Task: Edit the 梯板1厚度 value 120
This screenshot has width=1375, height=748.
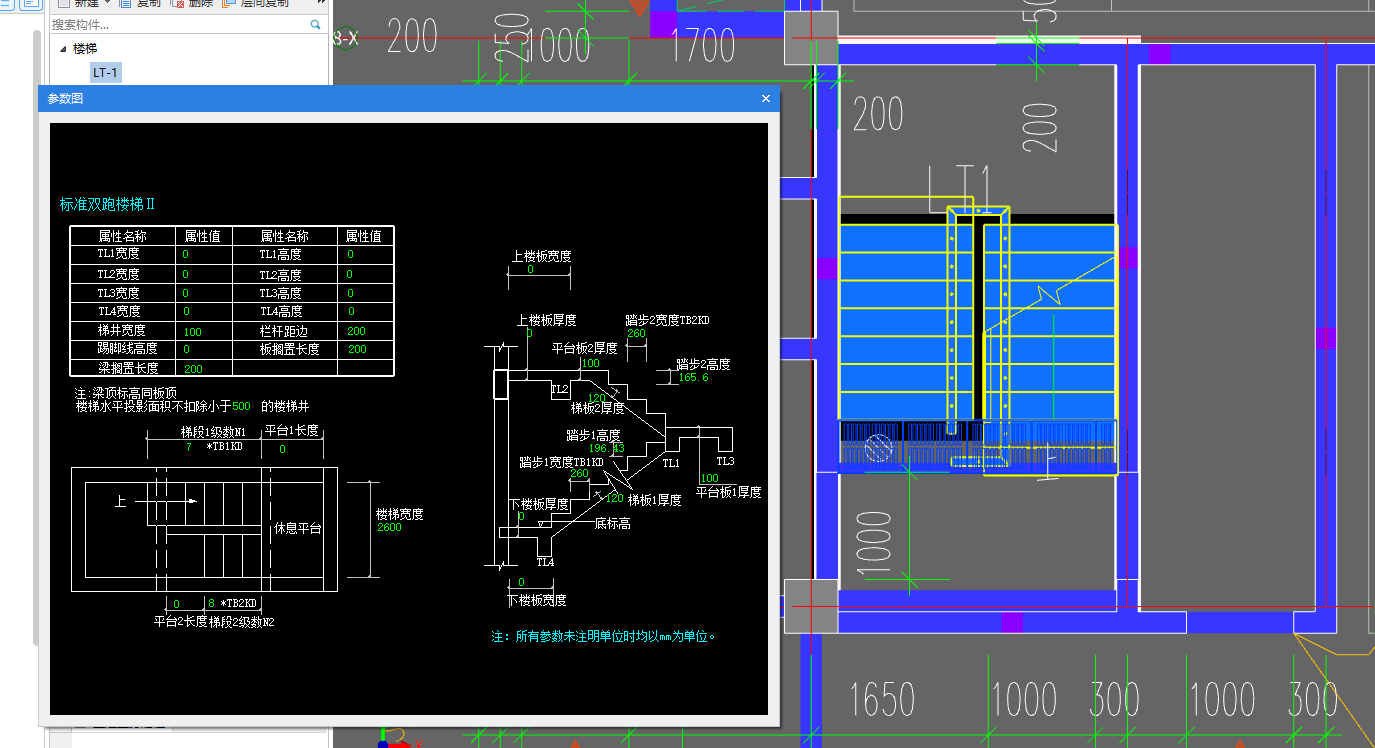Action: 614,497
